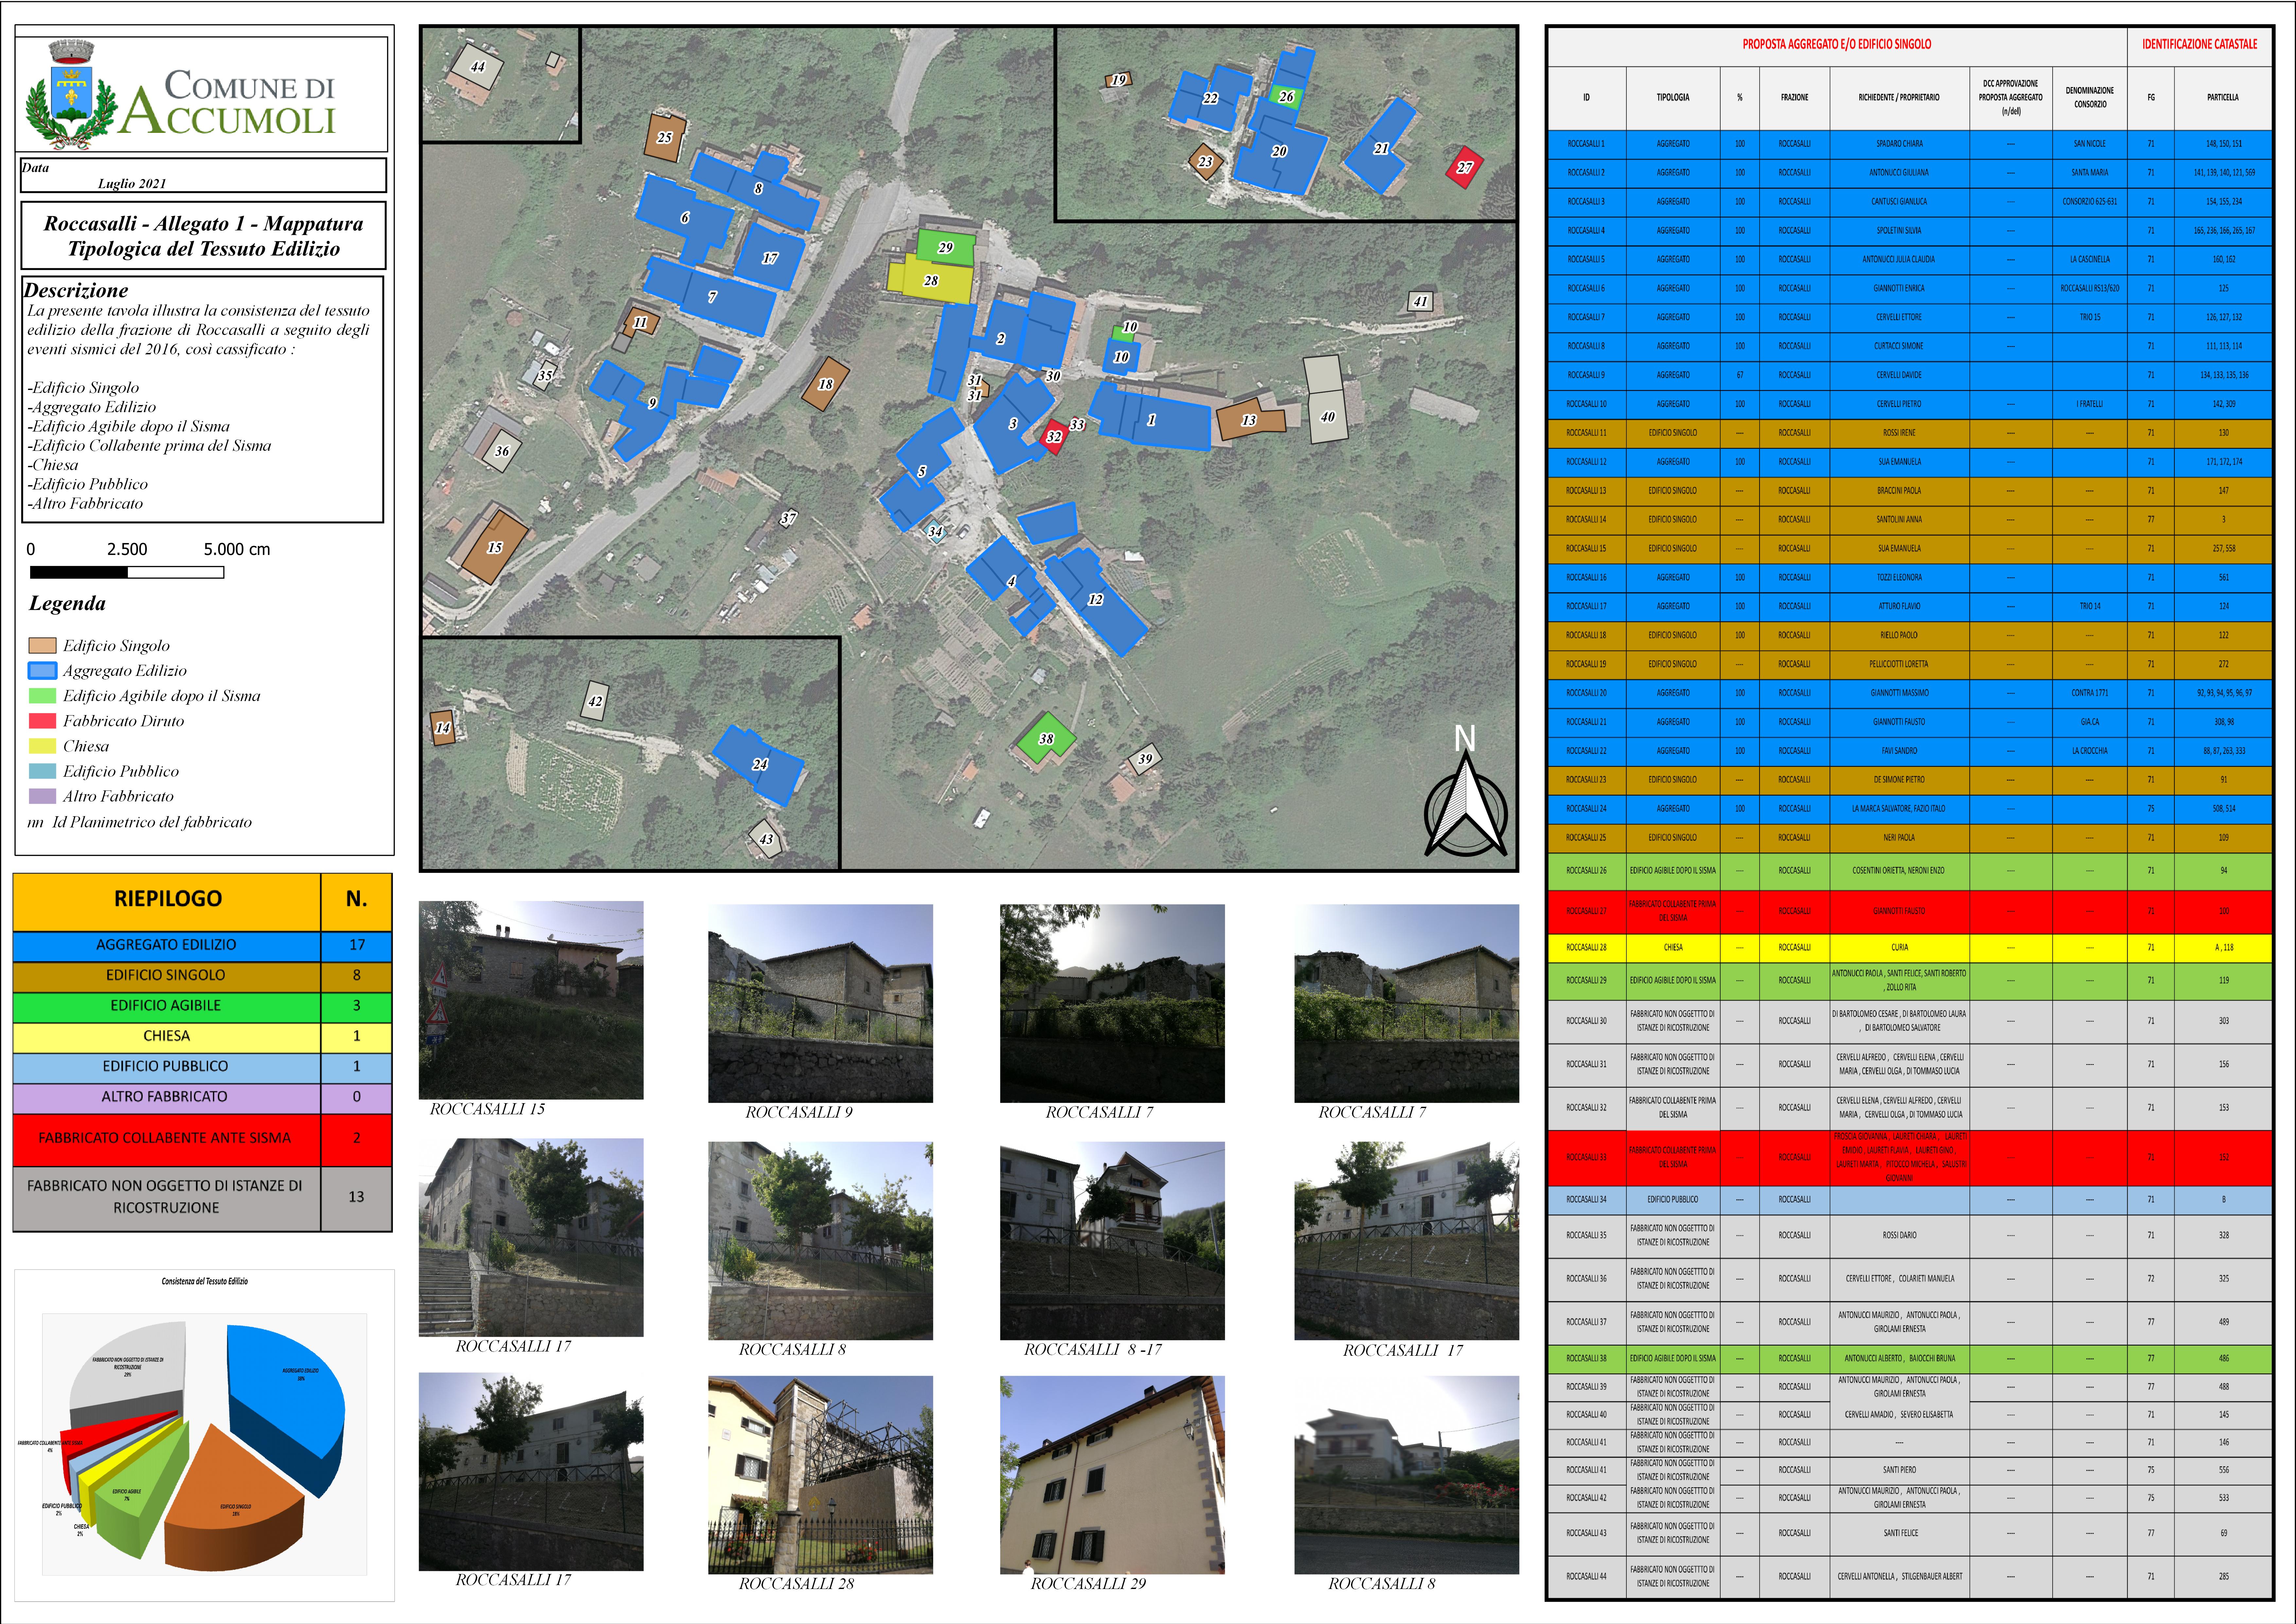Viewport: 2296px width, 1624px height.
Task: Open the photo captioned ROCCASALLI 15
Action: tap(531, 1000)
